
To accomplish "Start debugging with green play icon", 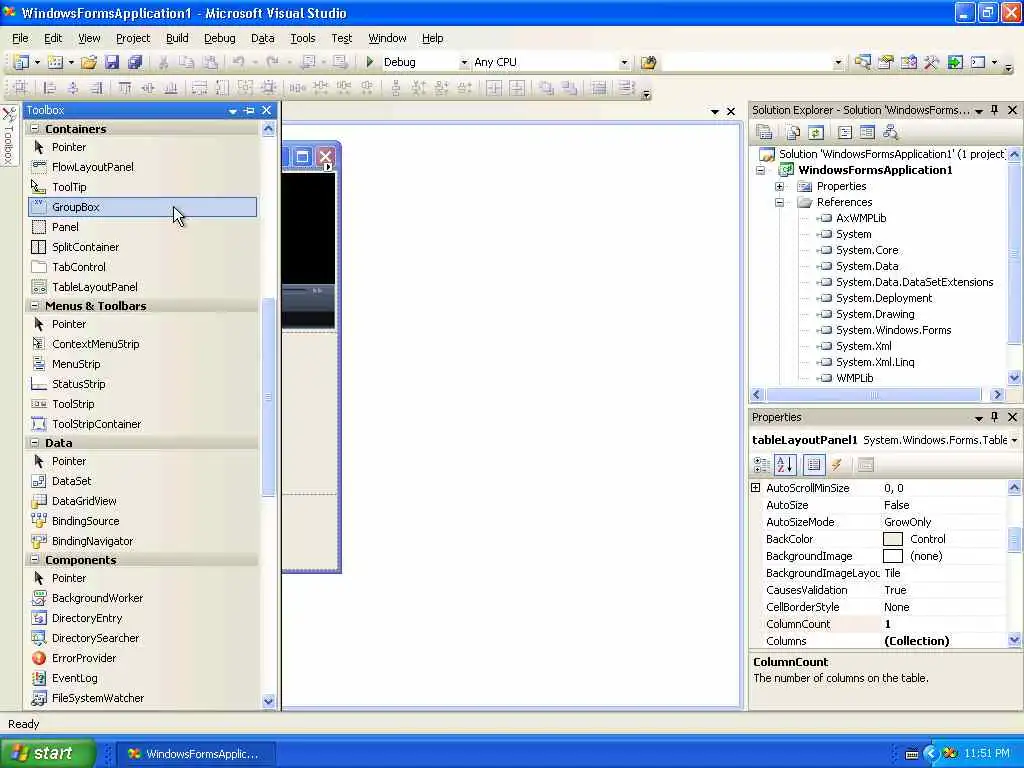I will 370,62.
